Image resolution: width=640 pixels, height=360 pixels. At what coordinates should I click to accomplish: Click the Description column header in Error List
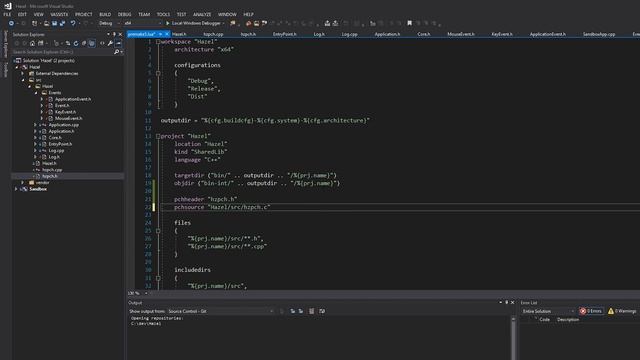(x=568, y=320)
